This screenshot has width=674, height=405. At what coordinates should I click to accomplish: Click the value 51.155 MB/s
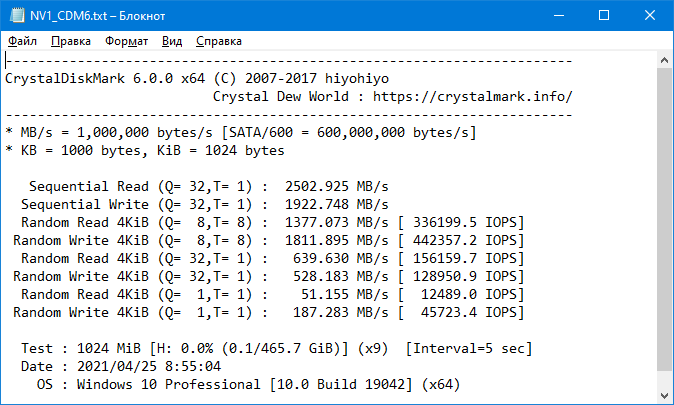tap(344, 295)
